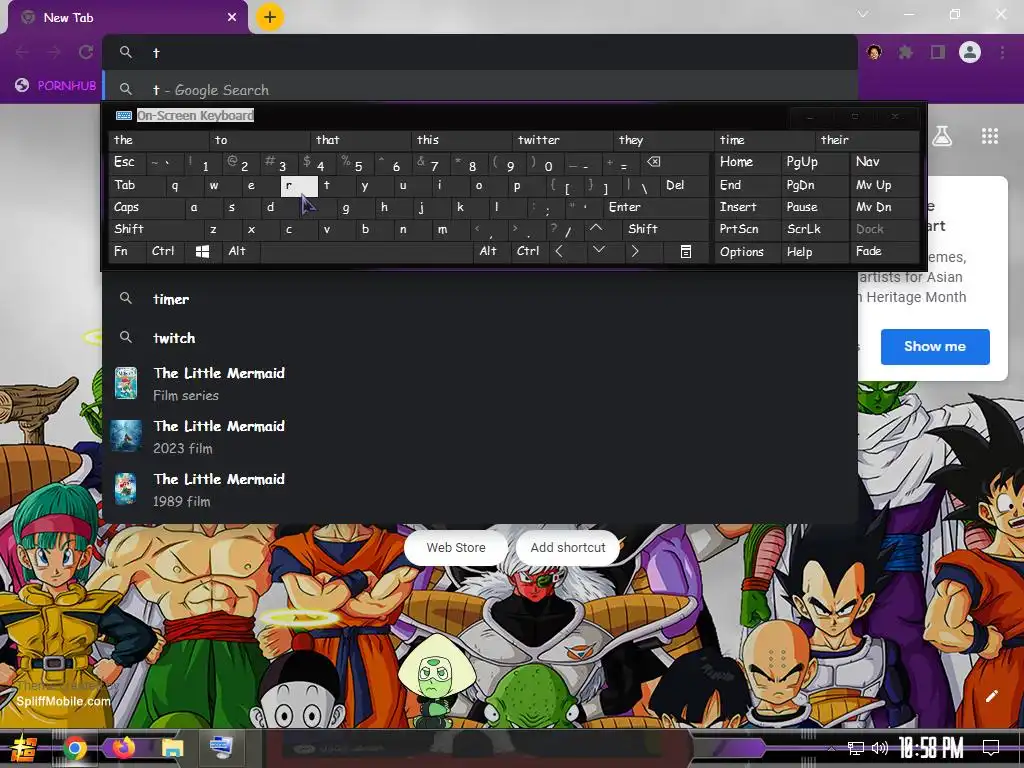This screenshot has width=1024, height=768.
Task: Click the Help key on the on-screen keyboard
Action: tap(814, 251)
